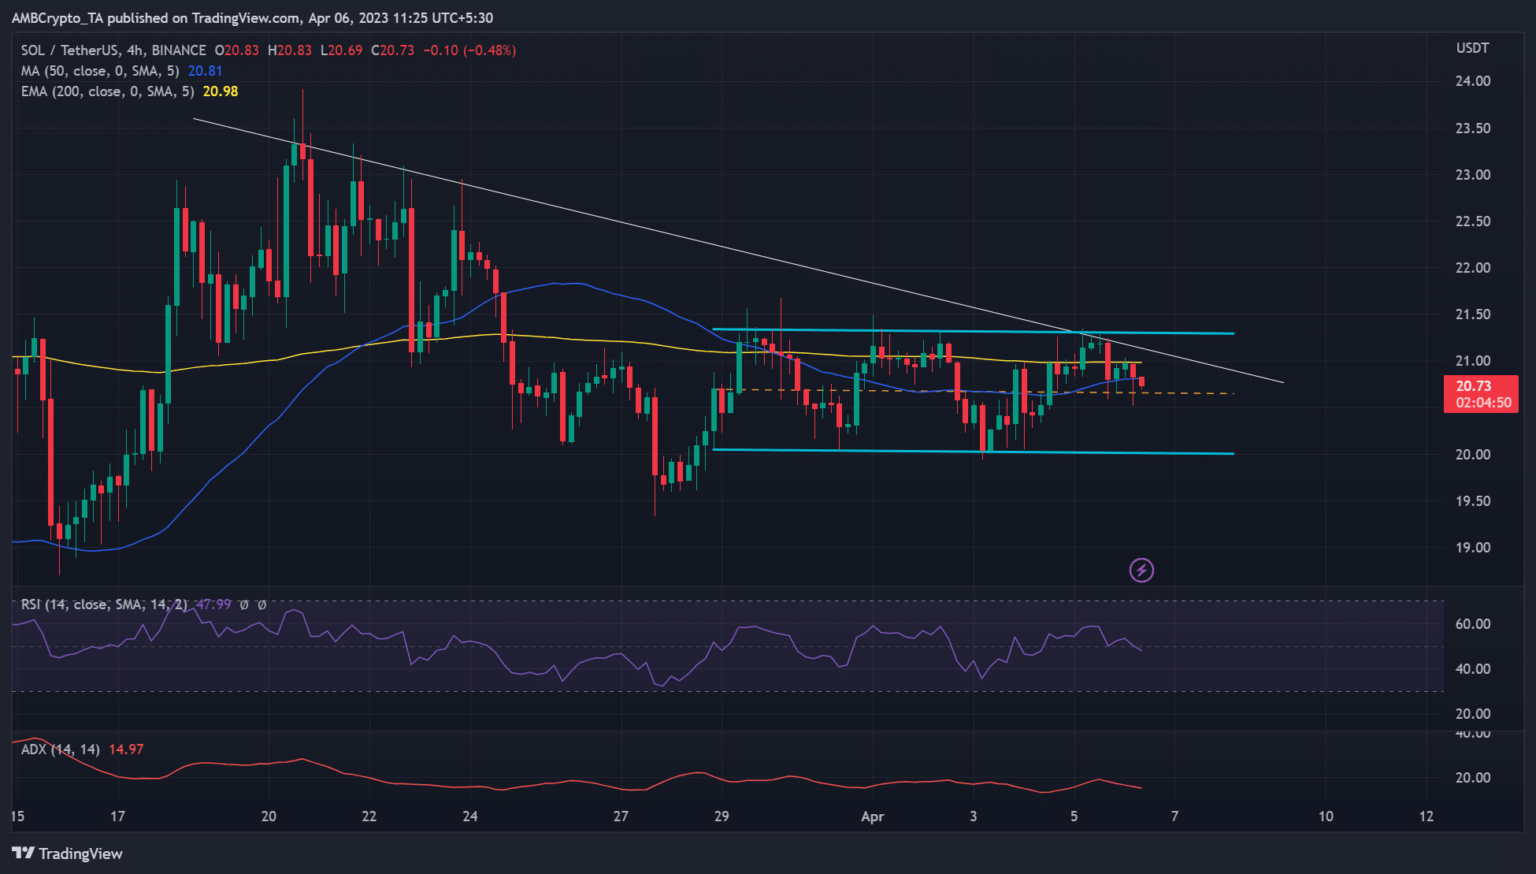This screenshot has height=874, width=1536.
Task: Click the TradingView logo in the footer
Action: click(x=67, y=853)
